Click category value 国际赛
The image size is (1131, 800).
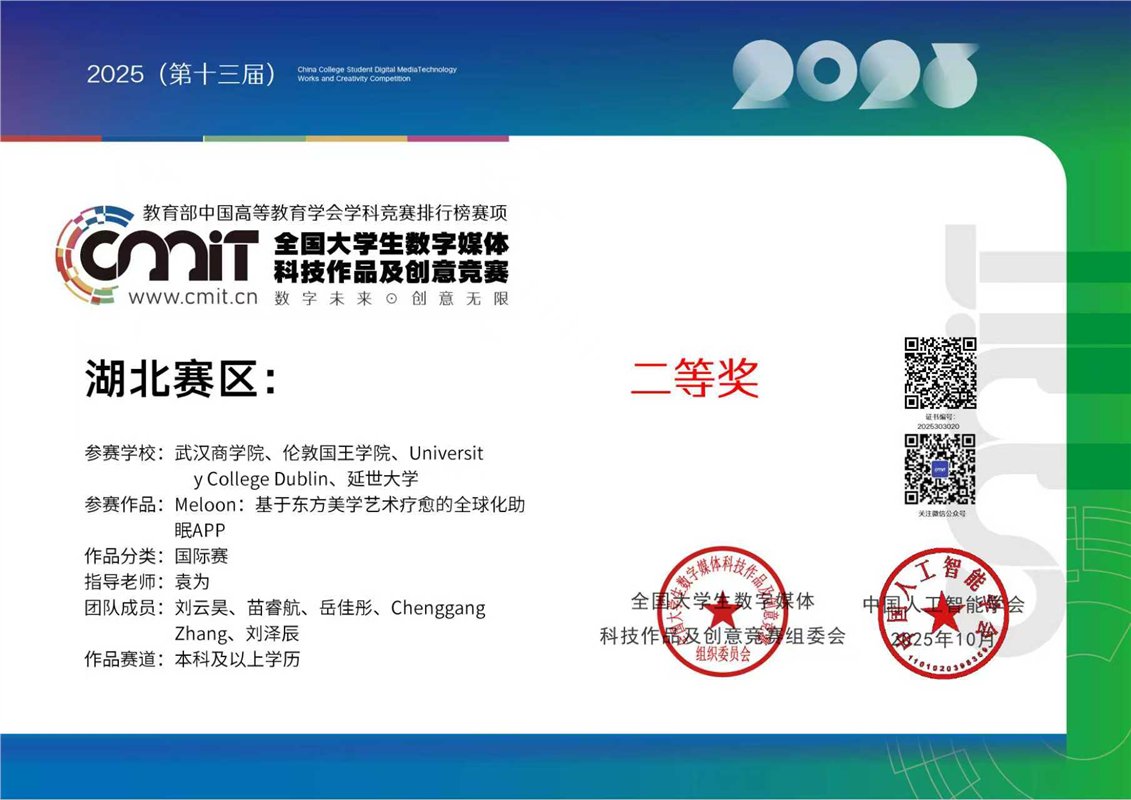(x=201, y=556)
